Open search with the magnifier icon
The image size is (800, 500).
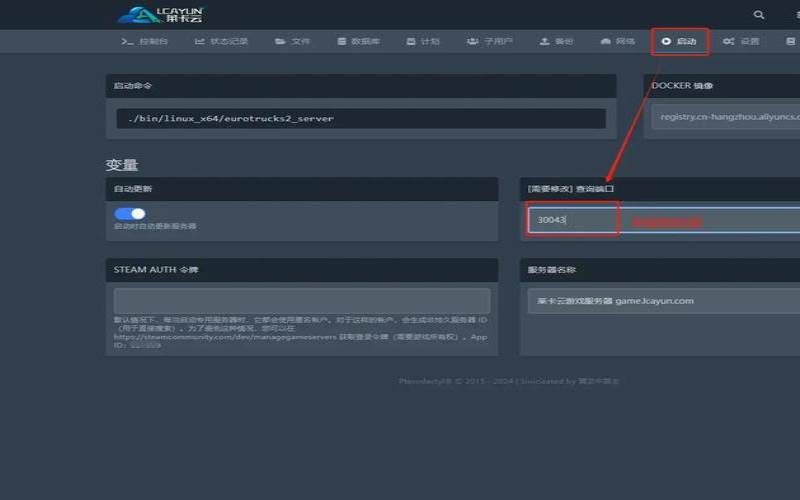click(759, 15)
